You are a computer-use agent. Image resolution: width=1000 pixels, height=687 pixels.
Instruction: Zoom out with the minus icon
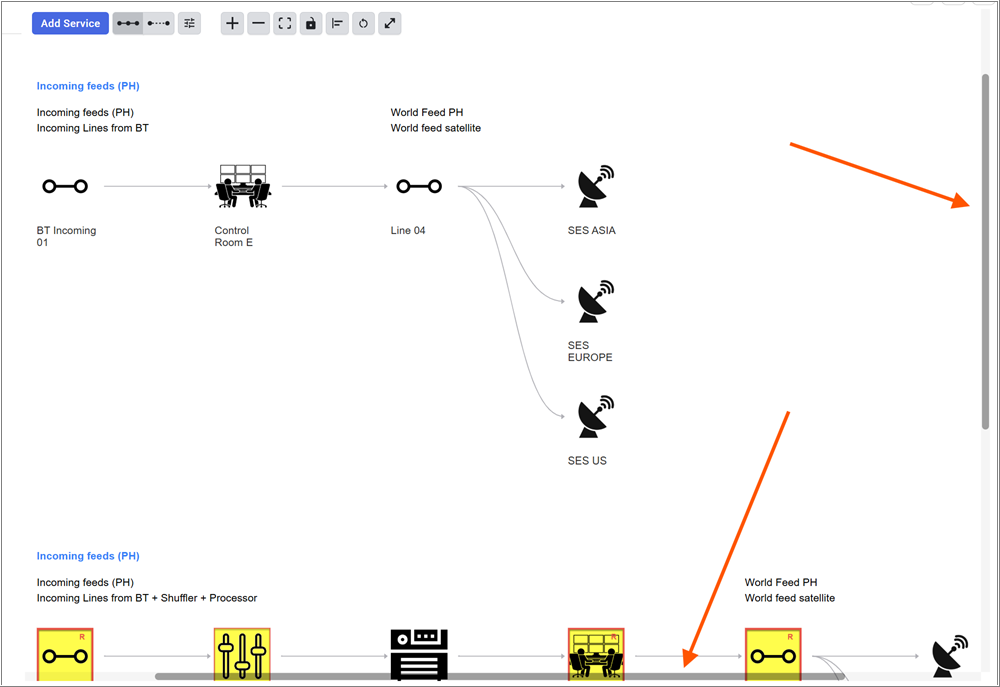coord(258,24)
